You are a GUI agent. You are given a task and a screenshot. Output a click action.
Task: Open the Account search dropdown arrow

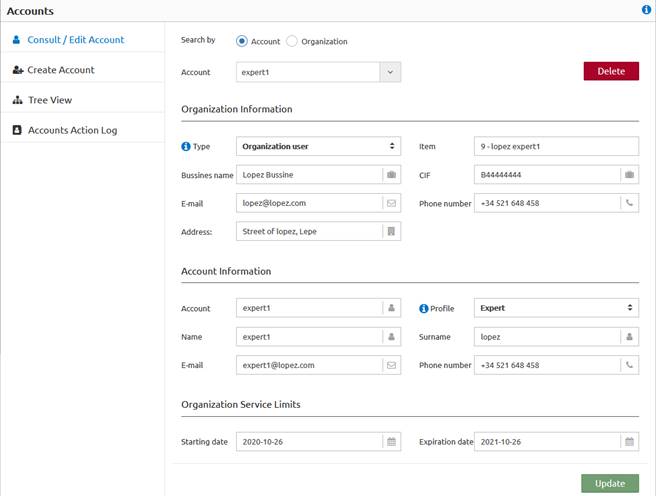(390, 72)
